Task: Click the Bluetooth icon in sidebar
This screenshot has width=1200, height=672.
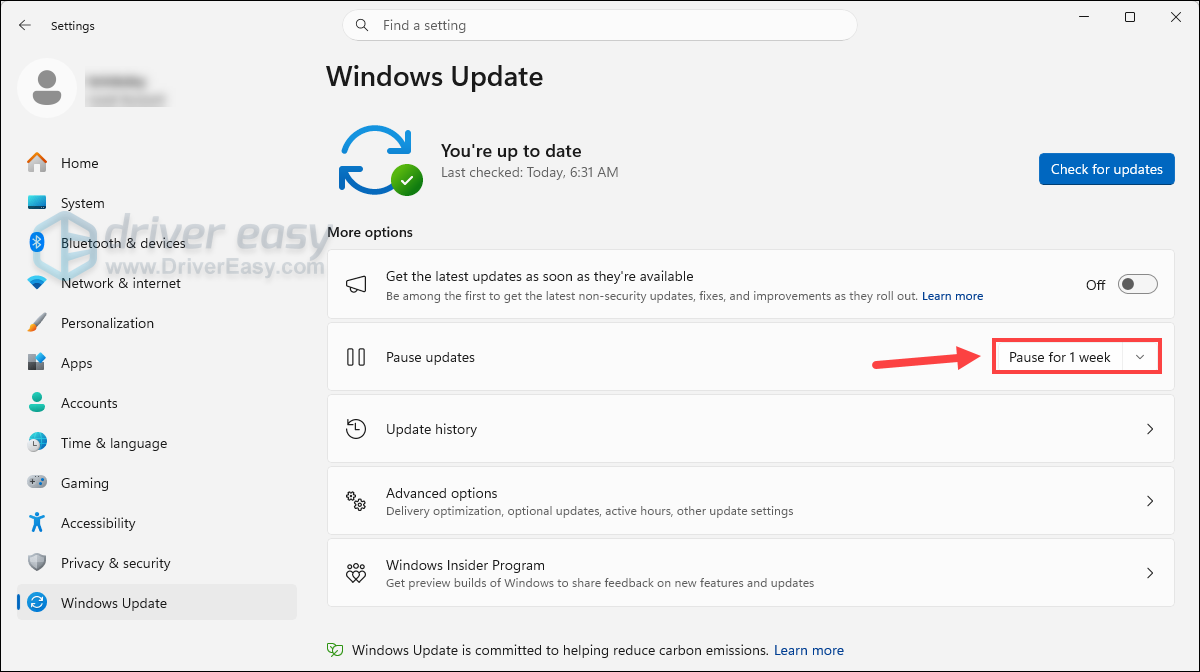Action: point(37,243)
